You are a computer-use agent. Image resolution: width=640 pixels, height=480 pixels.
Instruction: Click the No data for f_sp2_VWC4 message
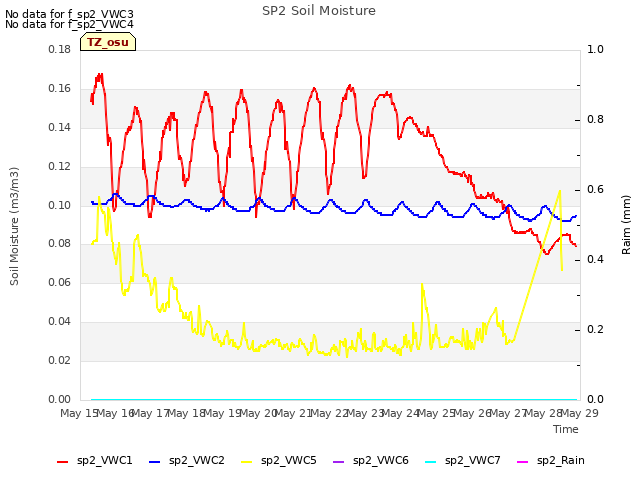pos(69,24)
